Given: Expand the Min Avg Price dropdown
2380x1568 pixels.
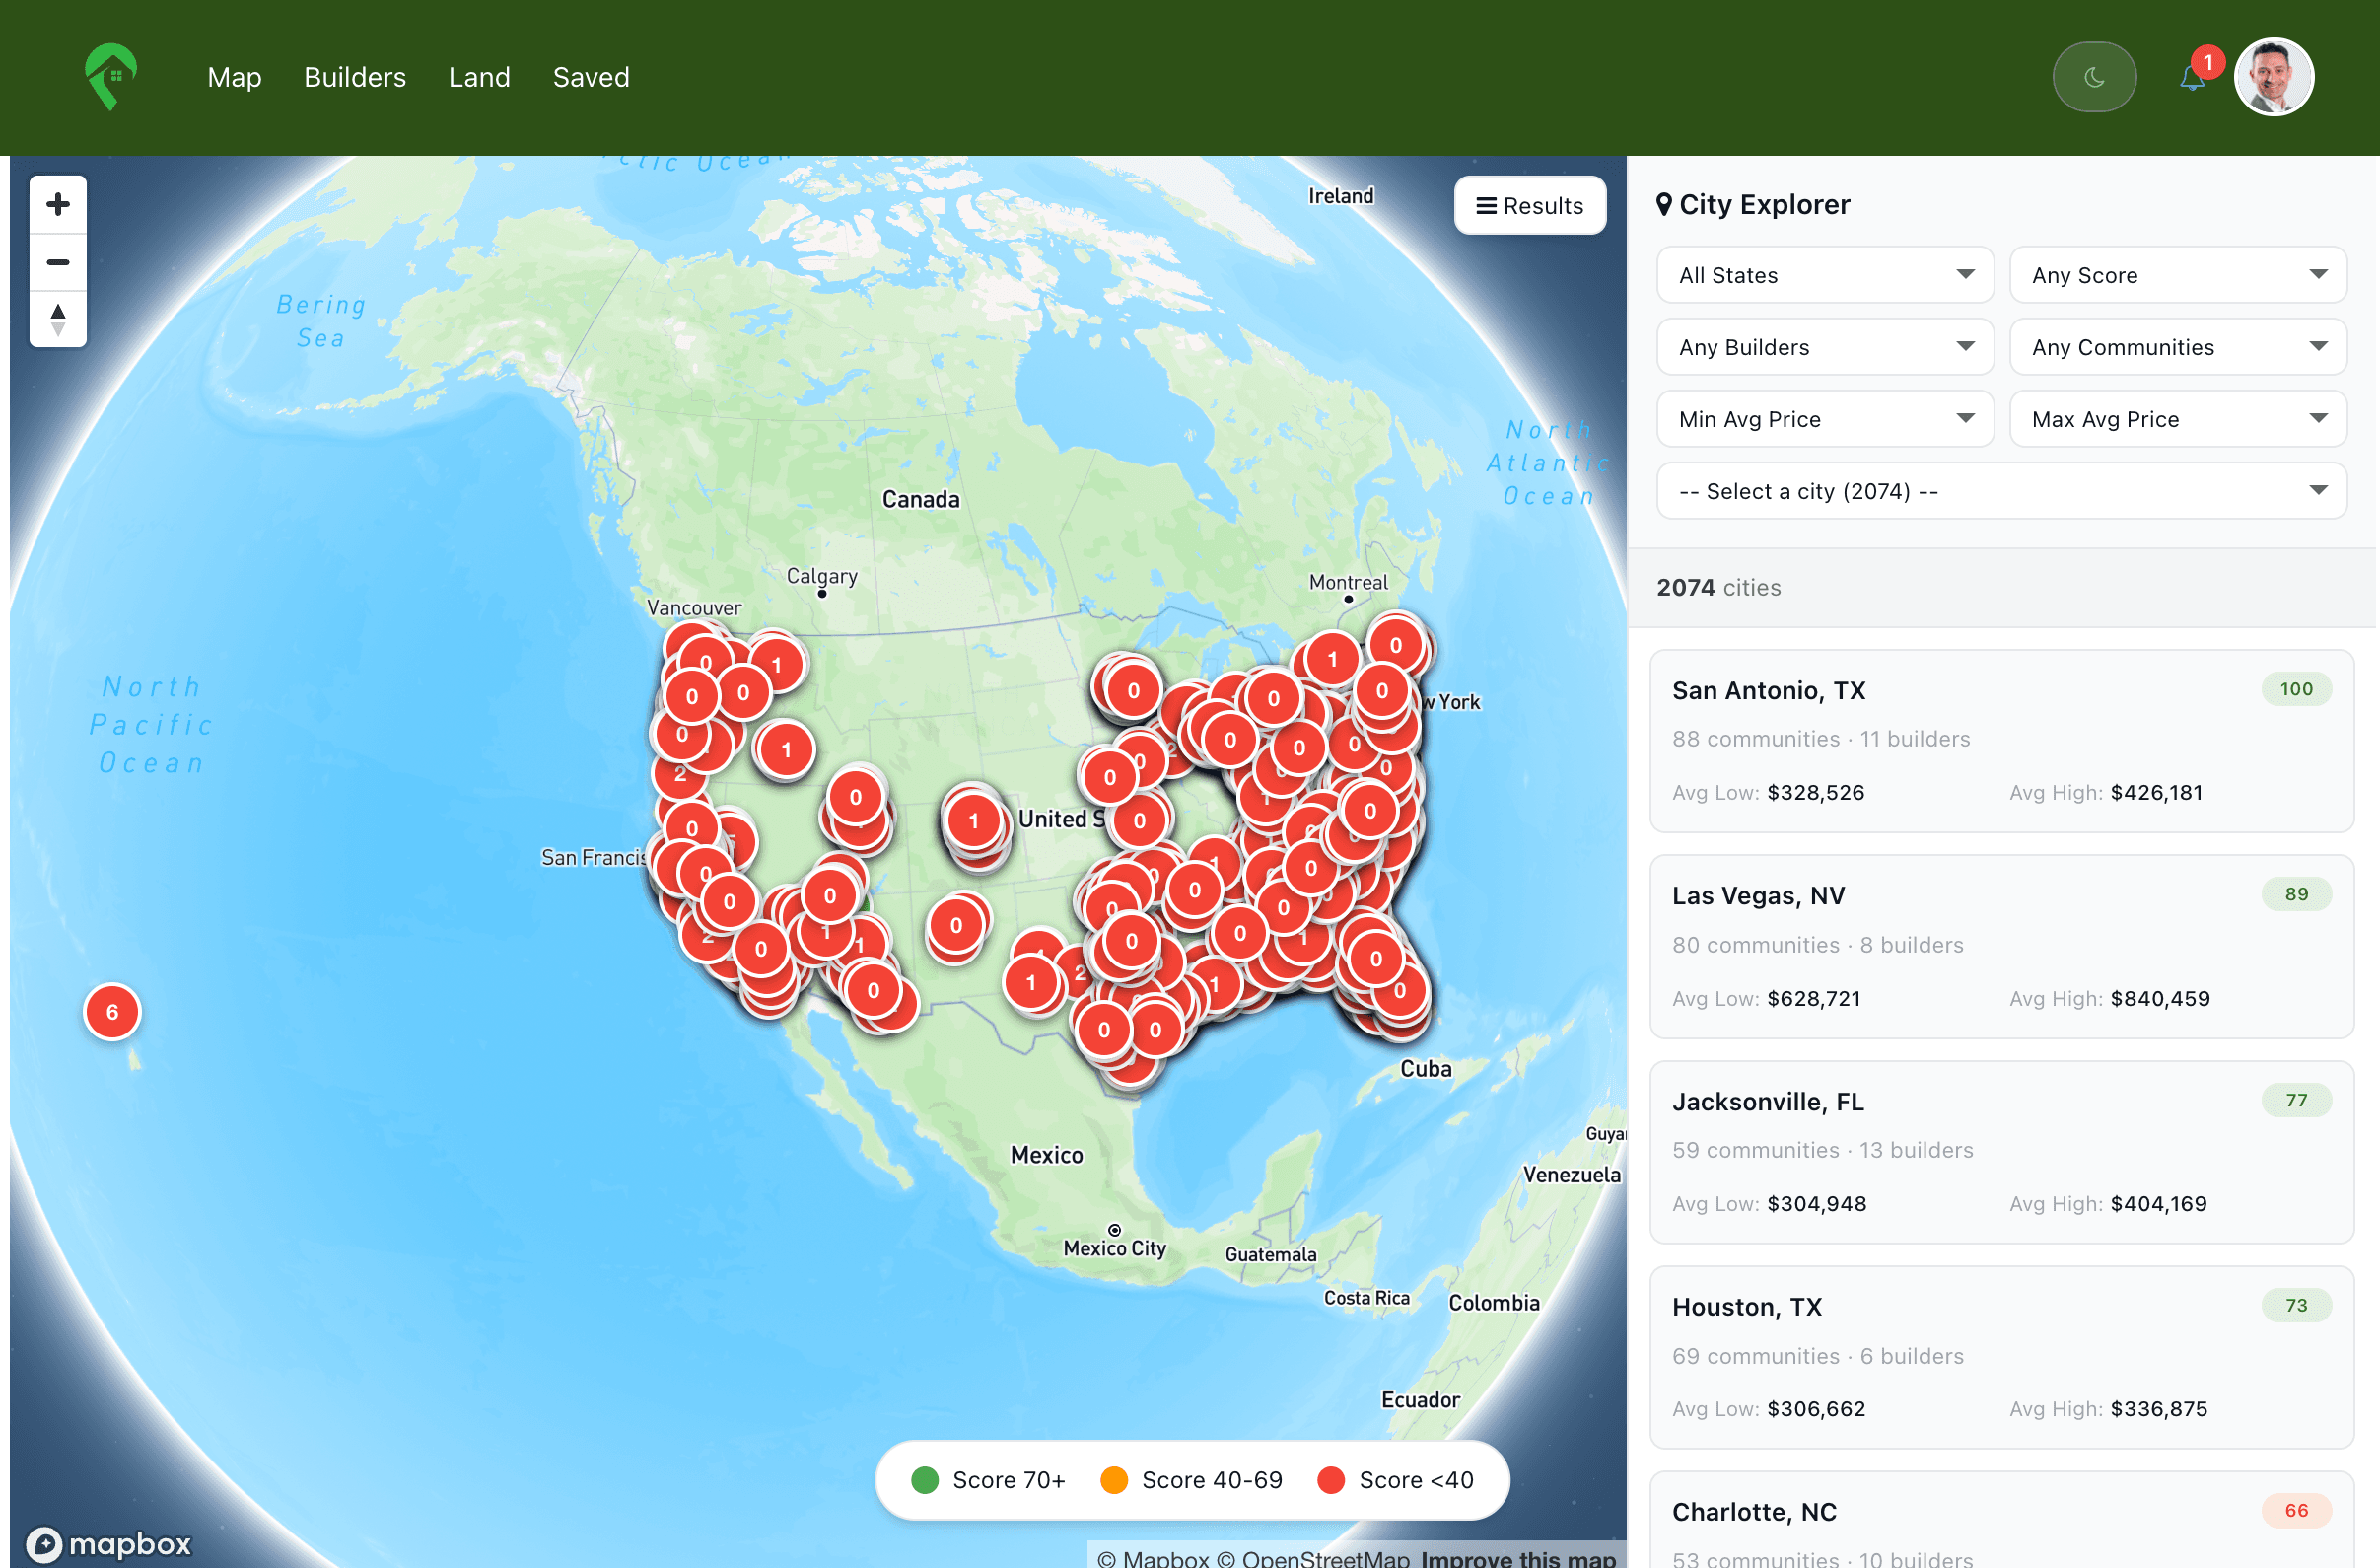Looking at the screenshot, I should [1824, 419].
